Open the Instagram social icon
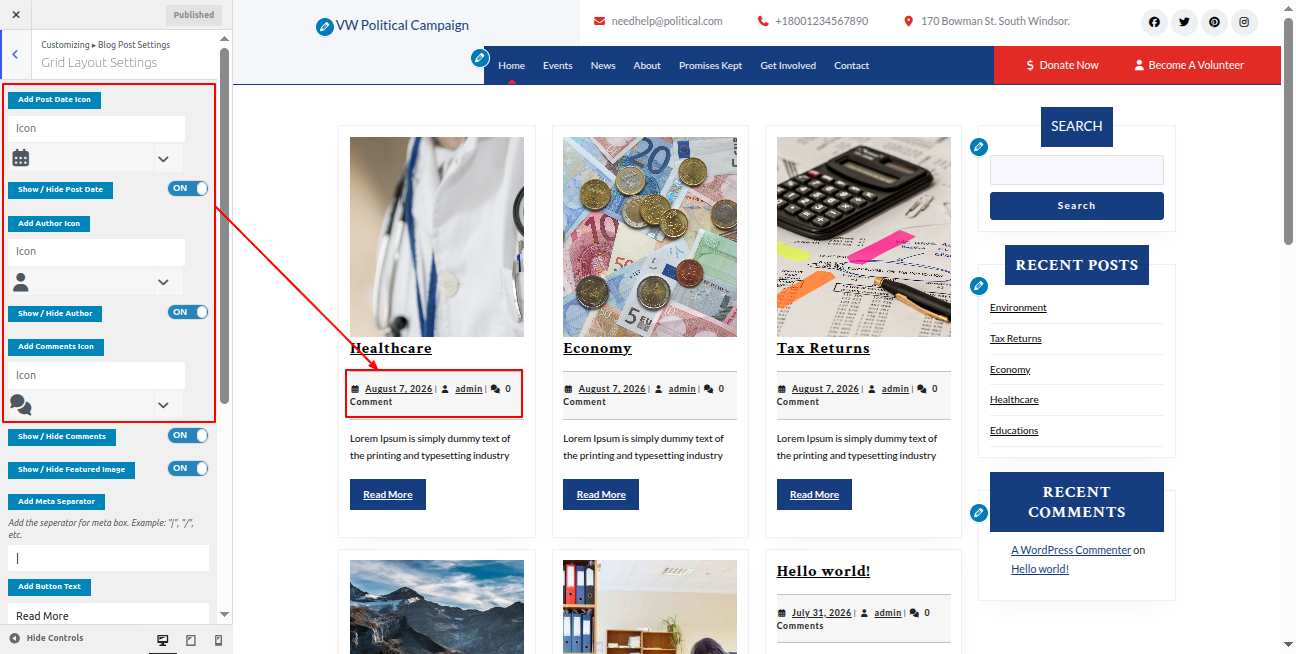 click(x=1244, y=22)
